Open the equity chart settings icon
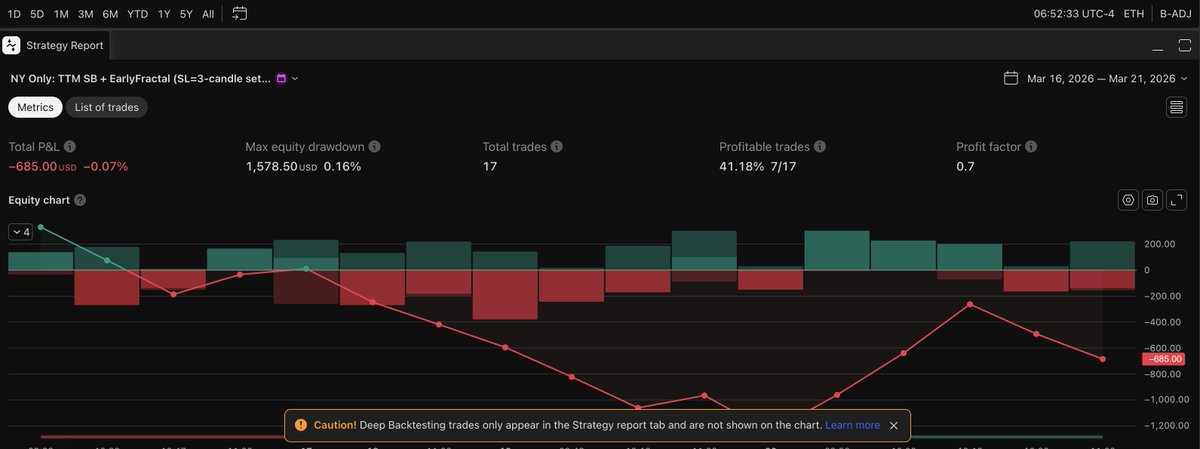 coord(1128,200)
